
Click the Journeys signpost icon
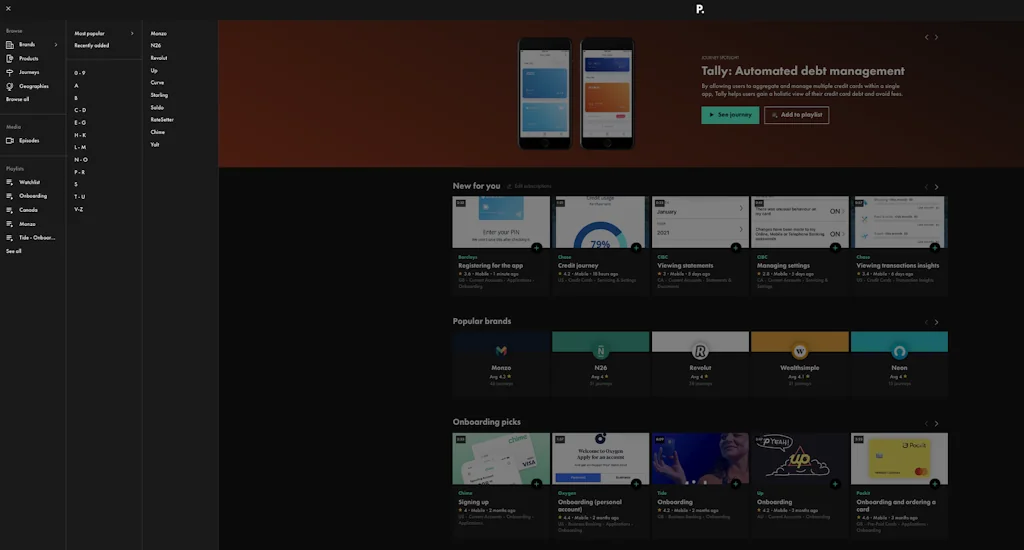10,72
